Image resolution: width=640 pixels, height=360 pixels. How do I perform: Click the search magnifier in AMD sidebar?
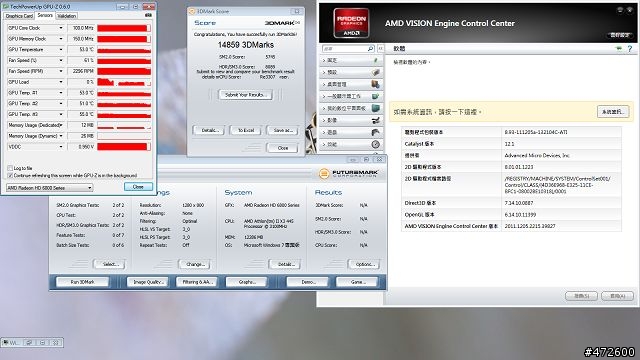coord(371,49)
